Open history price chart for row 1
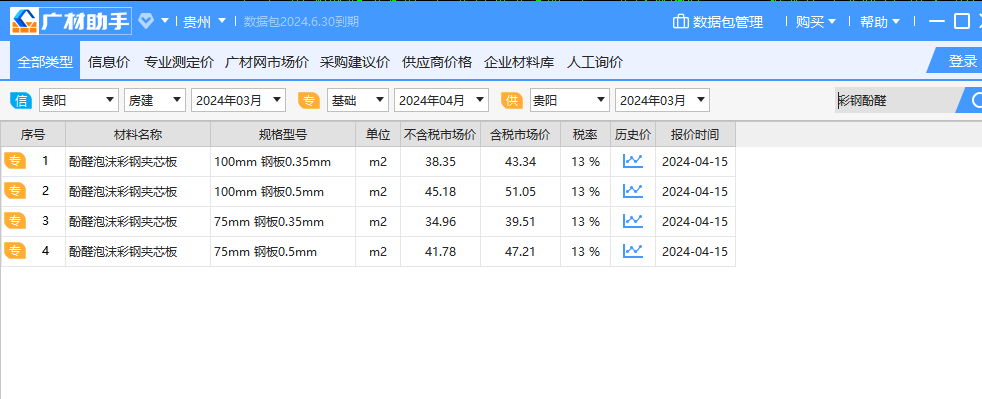 click(633, 161)
